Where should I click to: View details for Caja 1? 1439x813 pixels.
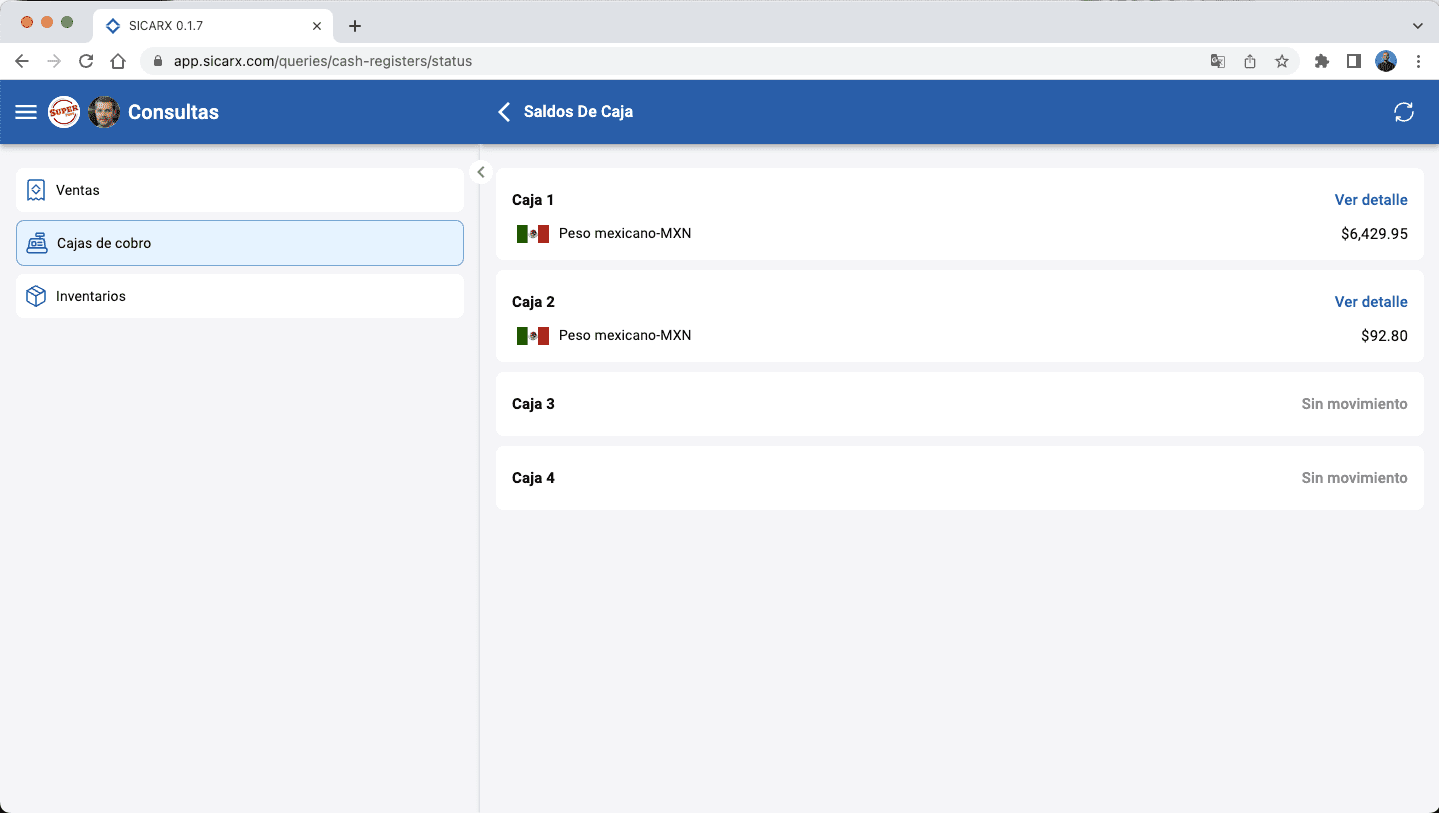click(1370, 200)
